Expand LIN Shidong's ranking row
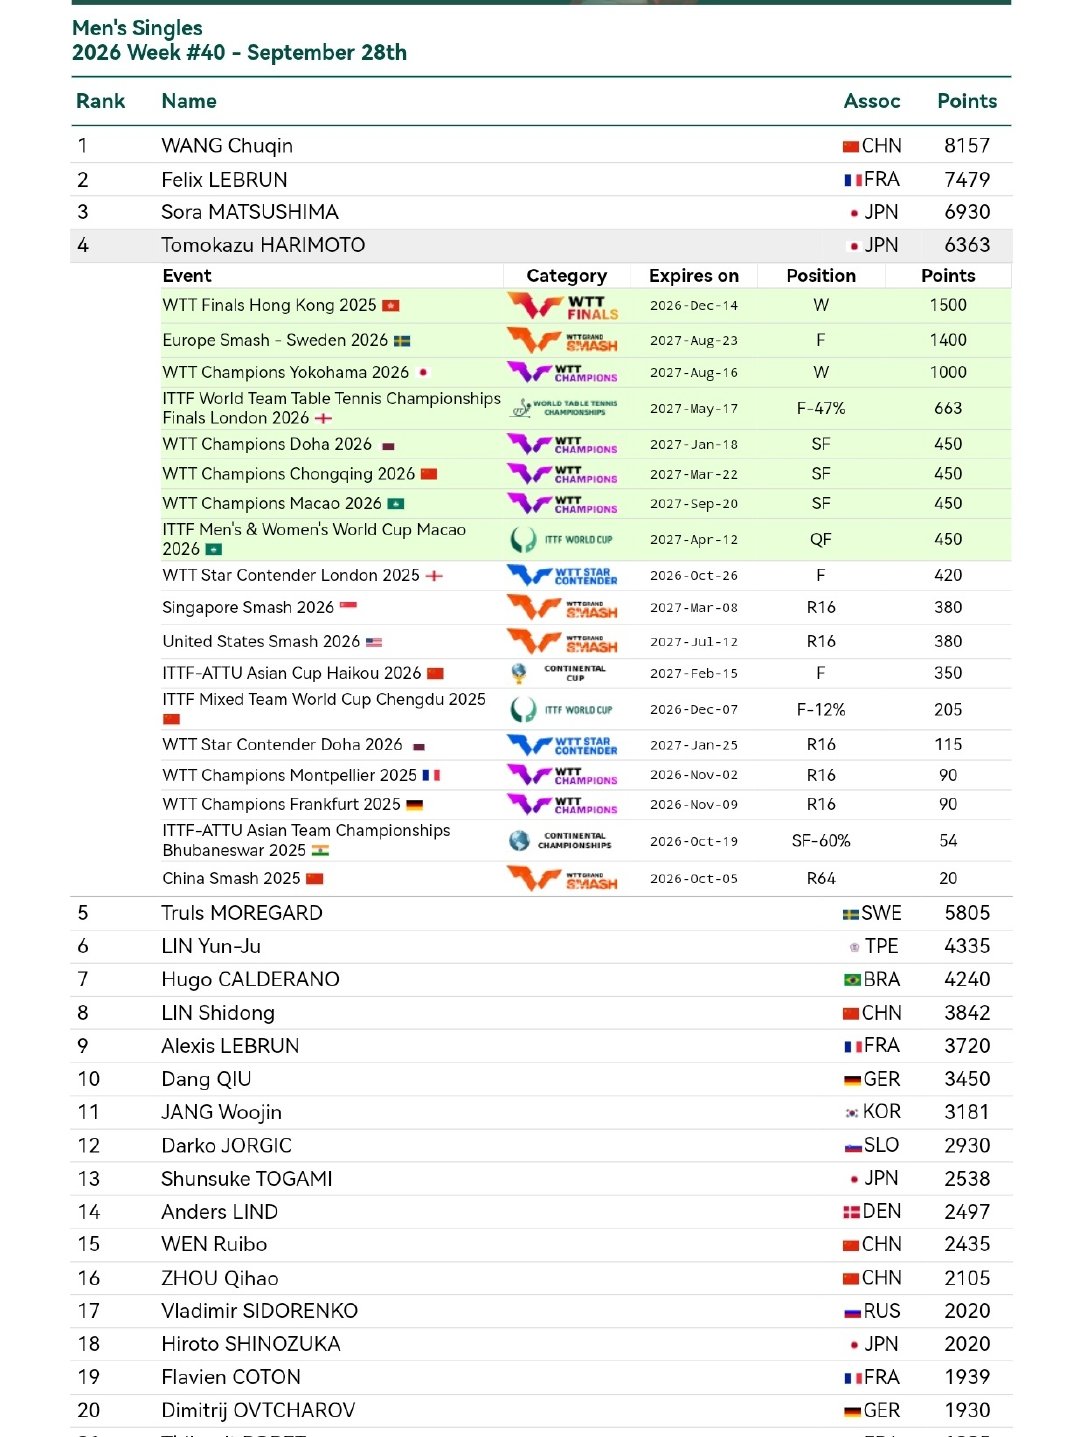This screenshot has width=1080, height=1437. 541,1013
